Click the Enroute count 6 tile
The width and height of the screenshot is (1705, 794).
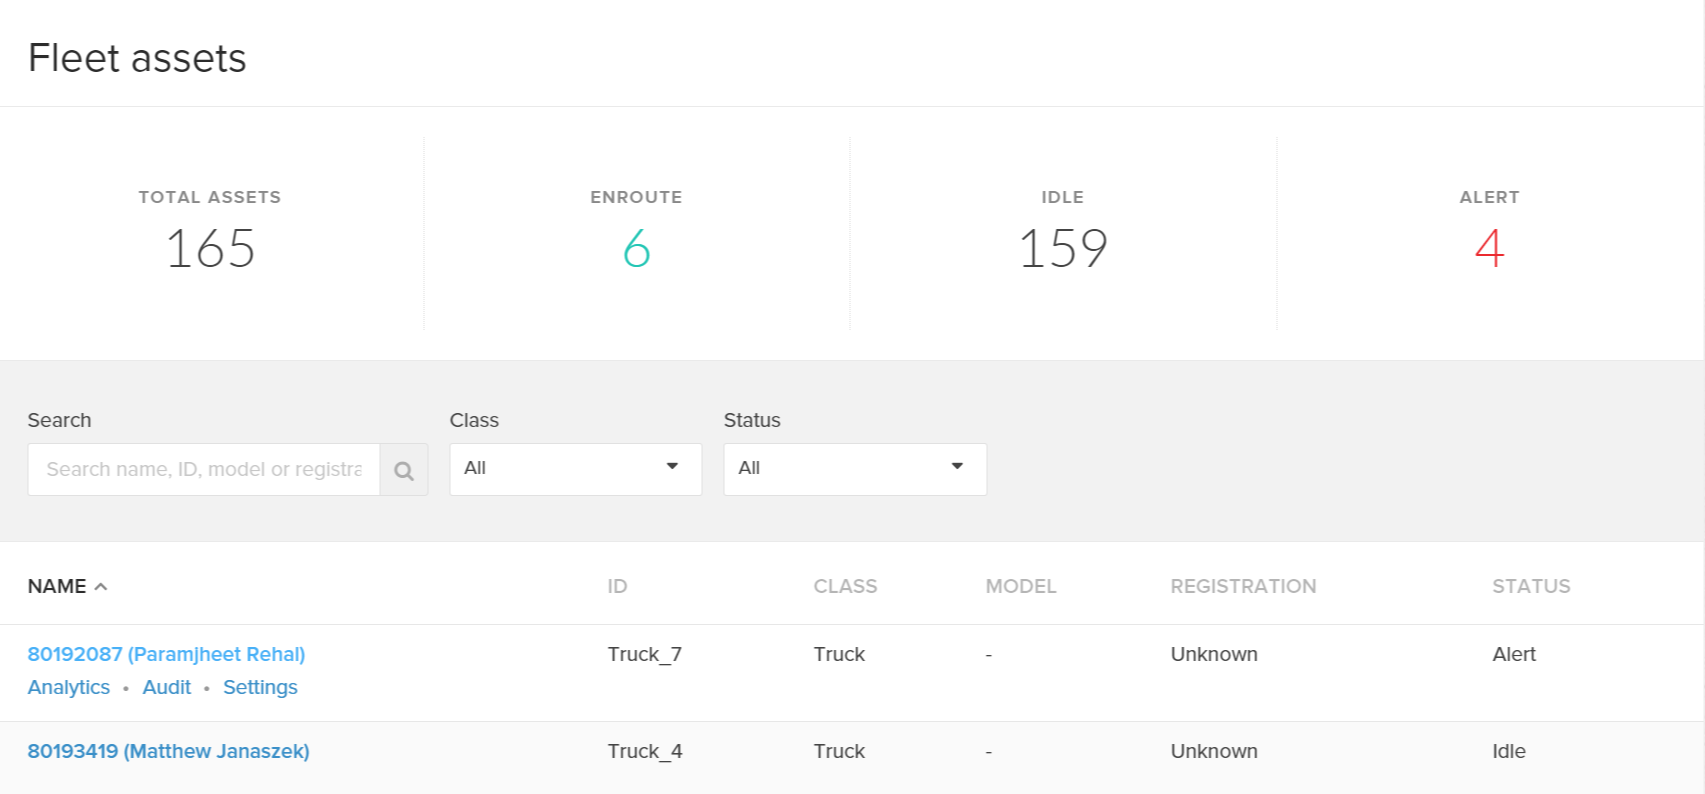(x=636, y=233)
